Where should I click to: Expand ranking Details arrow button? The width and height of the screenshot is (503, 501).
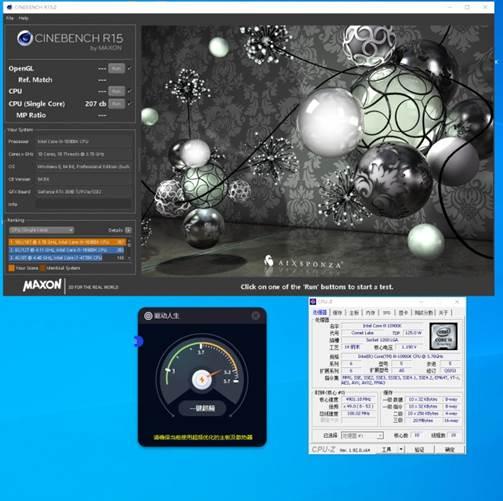(x=128, y=230)
